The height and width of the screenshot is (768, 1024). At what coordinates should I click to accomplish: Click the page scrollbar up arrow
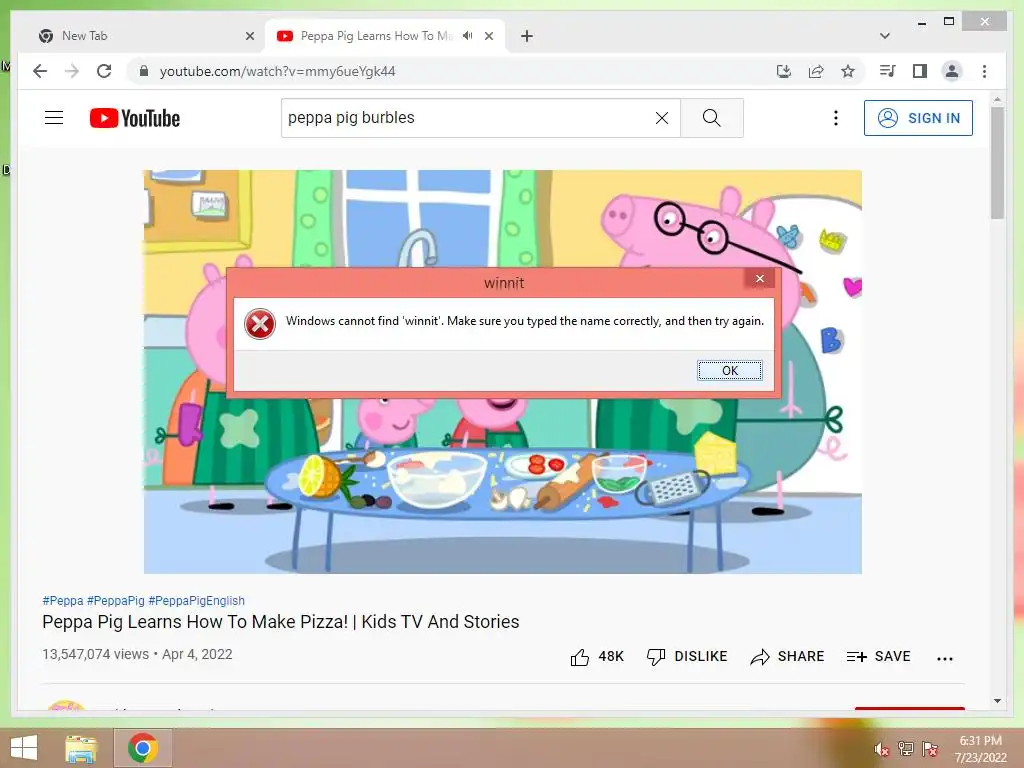point(997,100)
